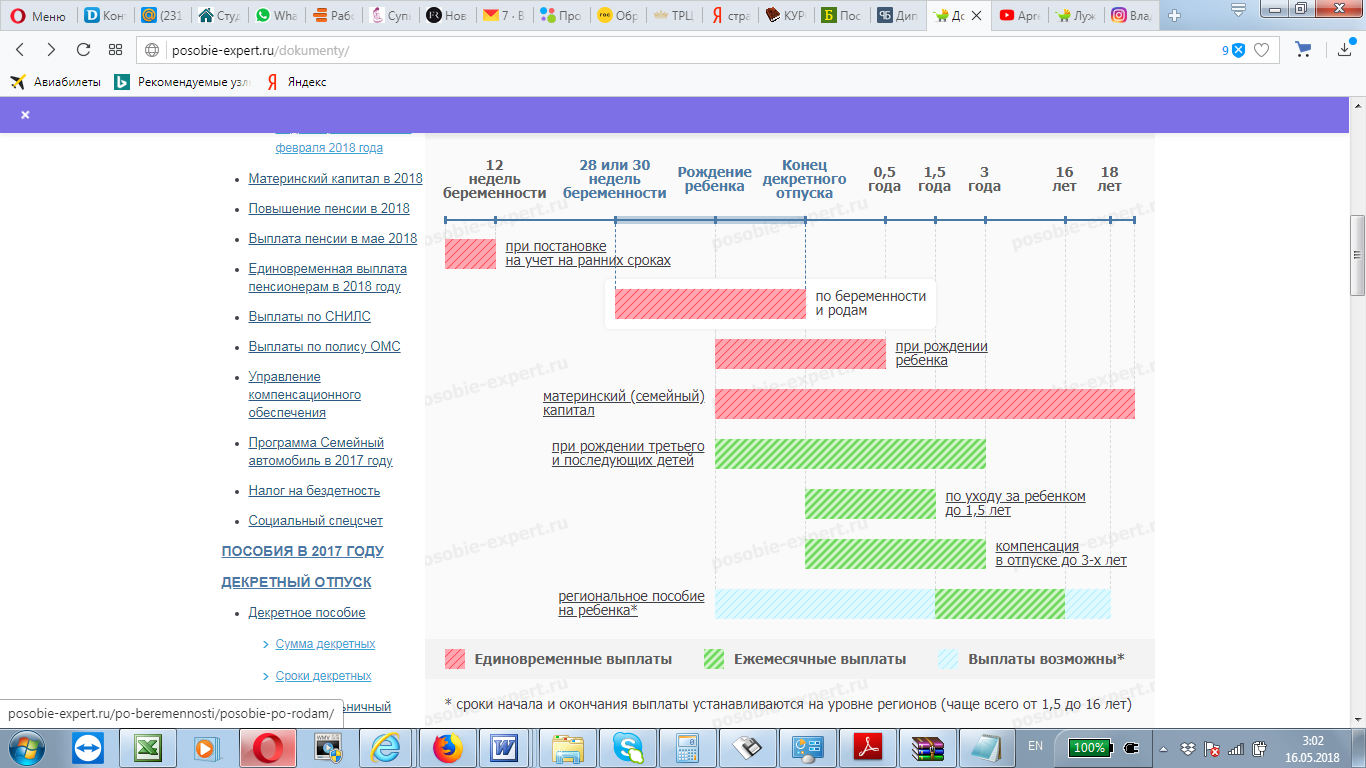1366x768 pixels.
Task: Click the site info globe icon
Action: 152,50
